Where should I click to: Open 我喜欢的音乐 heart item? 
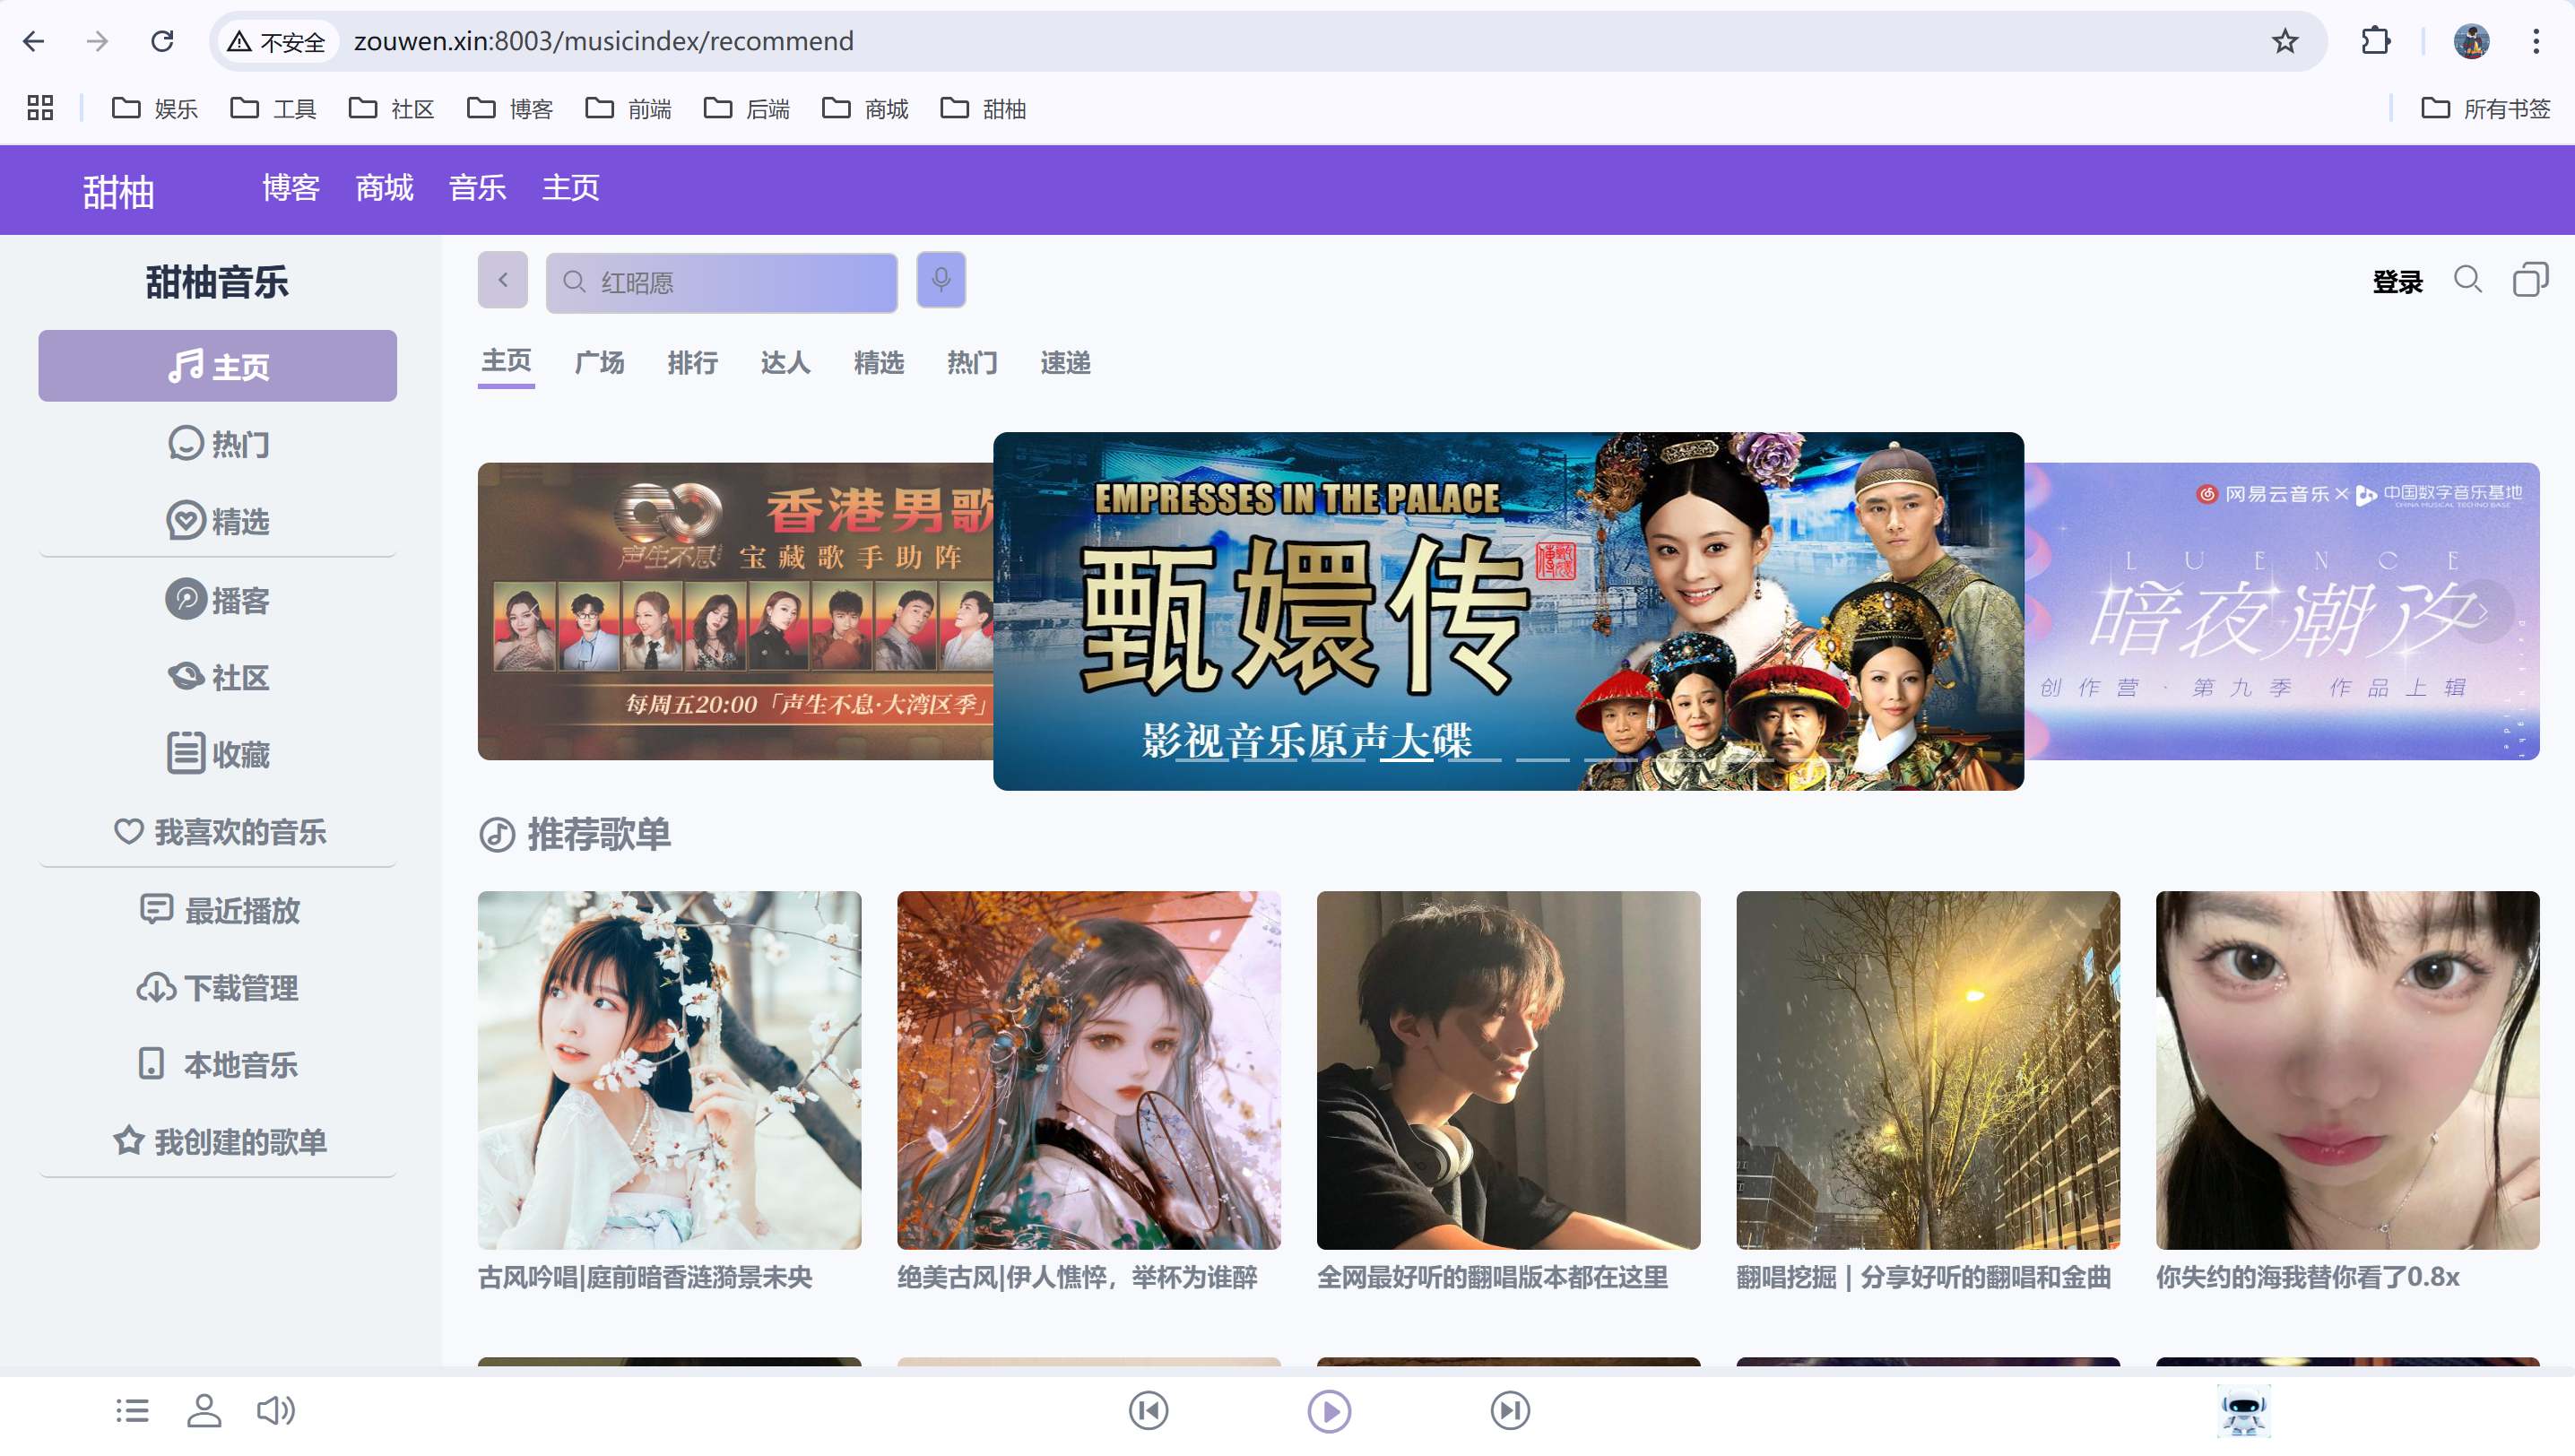(218, 831)
